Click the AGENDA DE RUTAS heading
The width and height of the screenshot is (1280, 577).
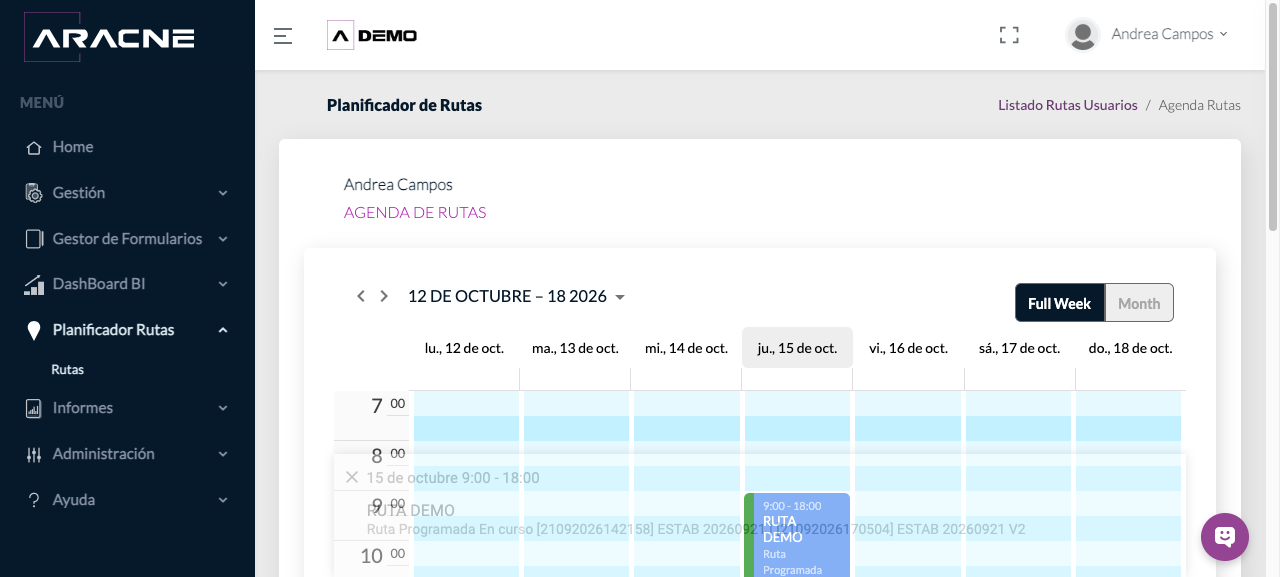[415, 213]
